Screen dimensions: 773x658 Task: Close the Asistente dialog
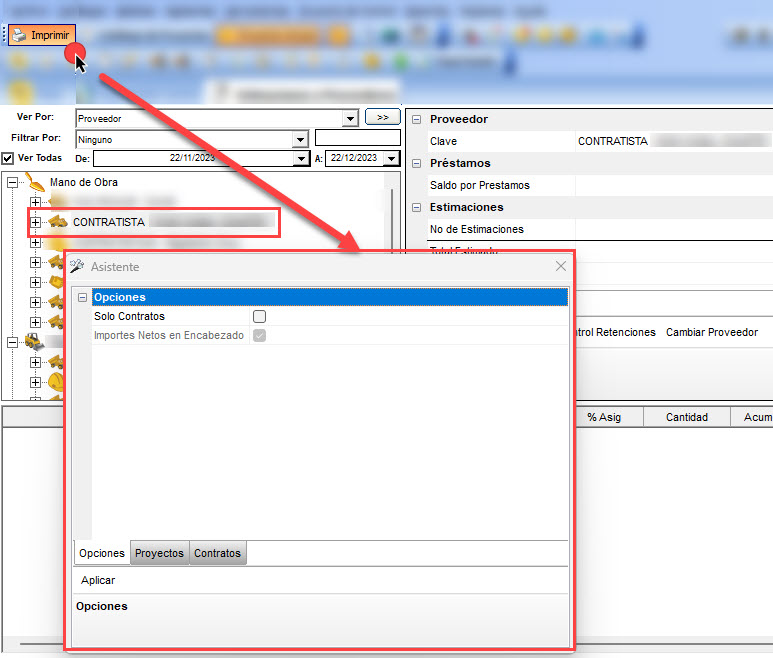561,267
